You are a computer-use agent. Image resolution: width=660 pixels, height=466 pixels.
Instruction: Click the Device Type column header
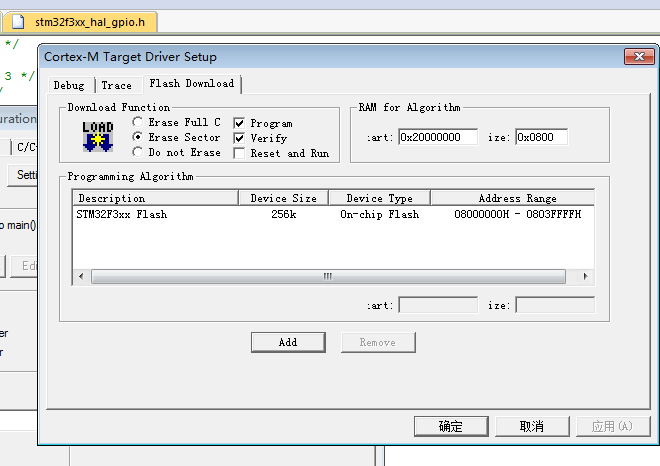tap(380, 198)
